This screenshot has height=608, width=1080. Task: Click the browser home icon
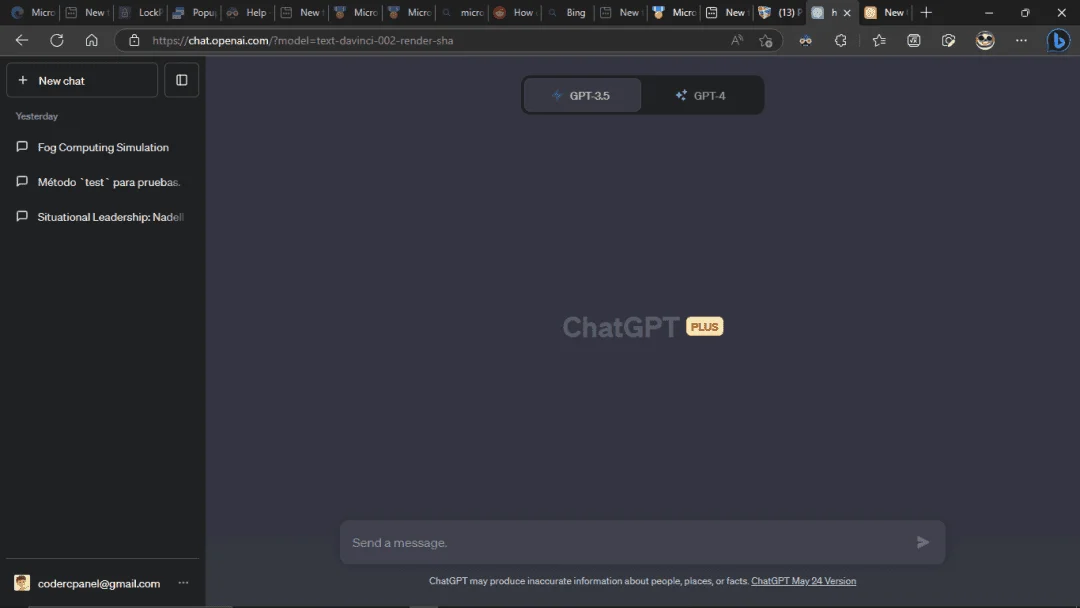(x=92, y=40)
